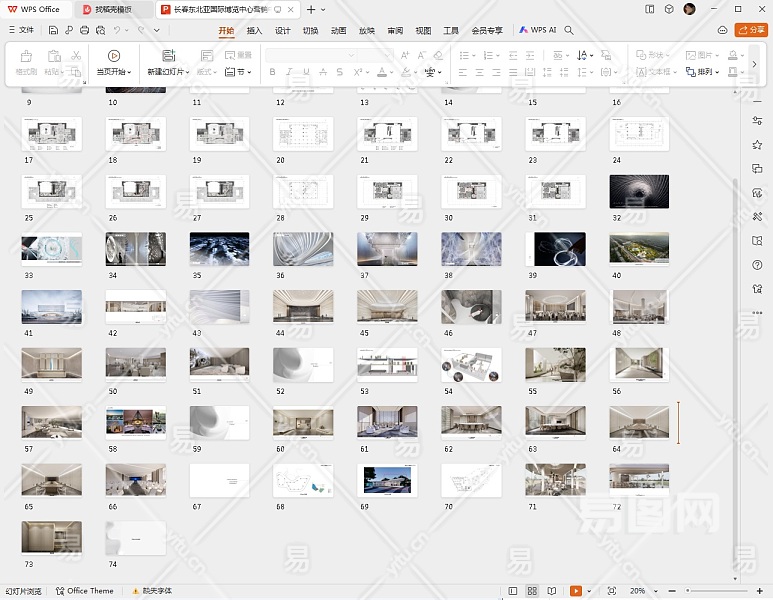Click the 新建幻灯片 new slide icon
Image resolution: width=773 pixels, height=600 pixels.
click(168, 55)
